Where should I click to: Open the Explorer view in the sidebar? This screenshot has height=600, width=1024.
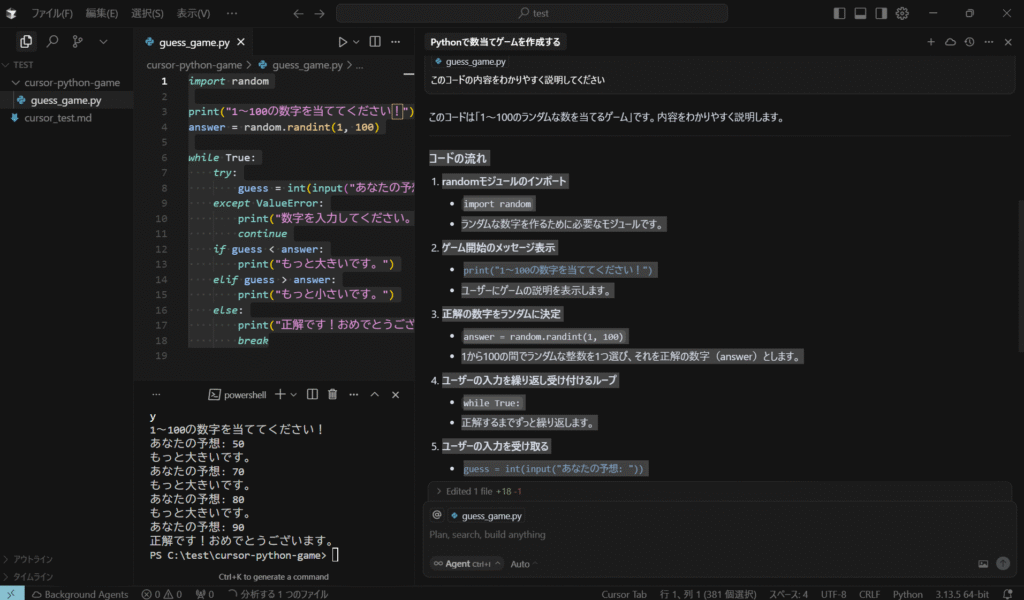(26, 42)
